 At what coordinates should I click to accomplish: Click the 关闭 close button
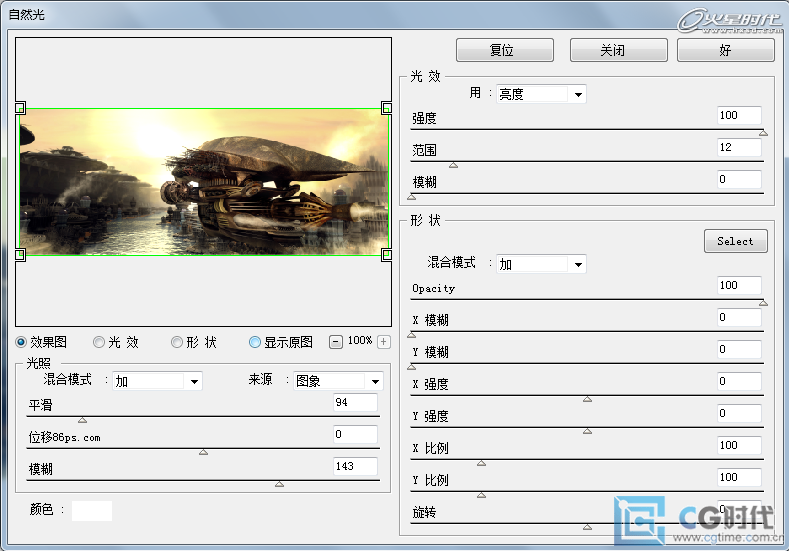(618, 50)
